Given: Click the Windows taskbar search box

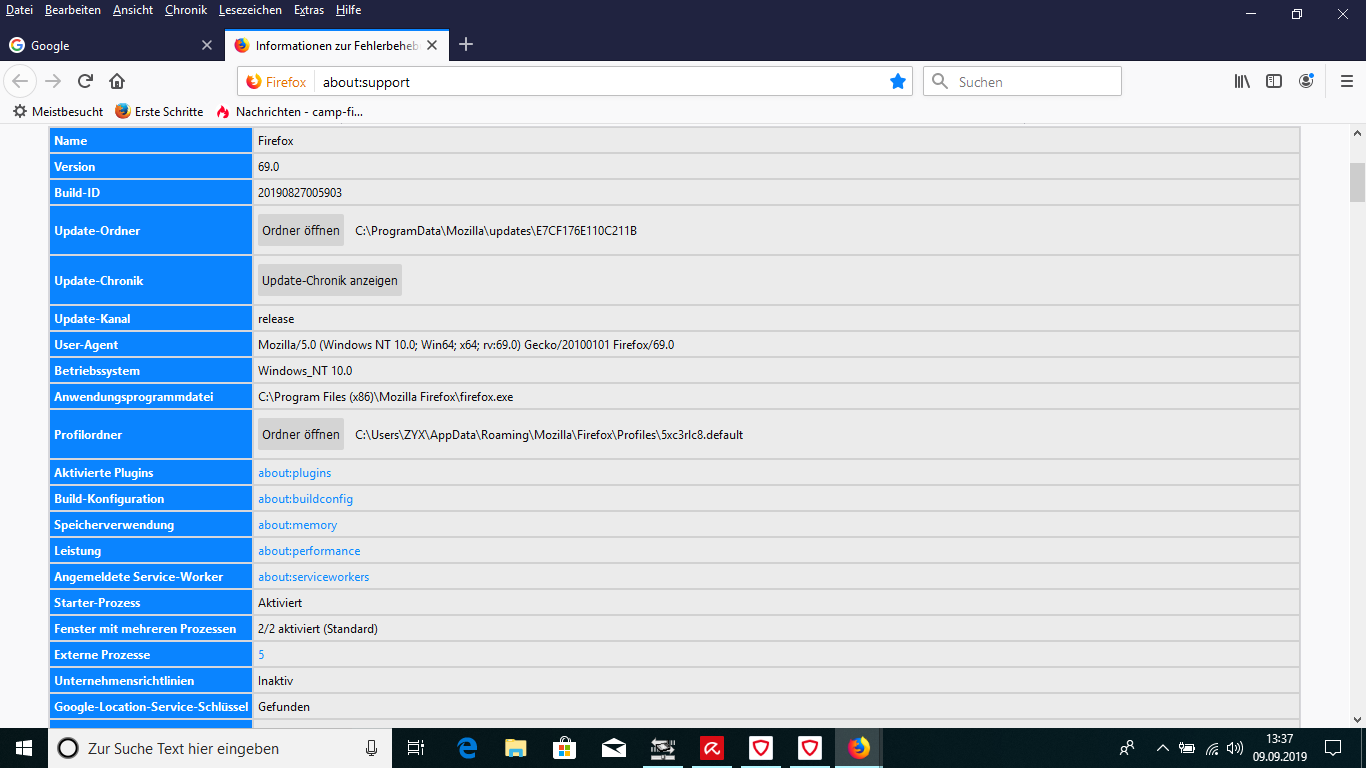Looking at the screenshot, I should click(x=218, y=748).
